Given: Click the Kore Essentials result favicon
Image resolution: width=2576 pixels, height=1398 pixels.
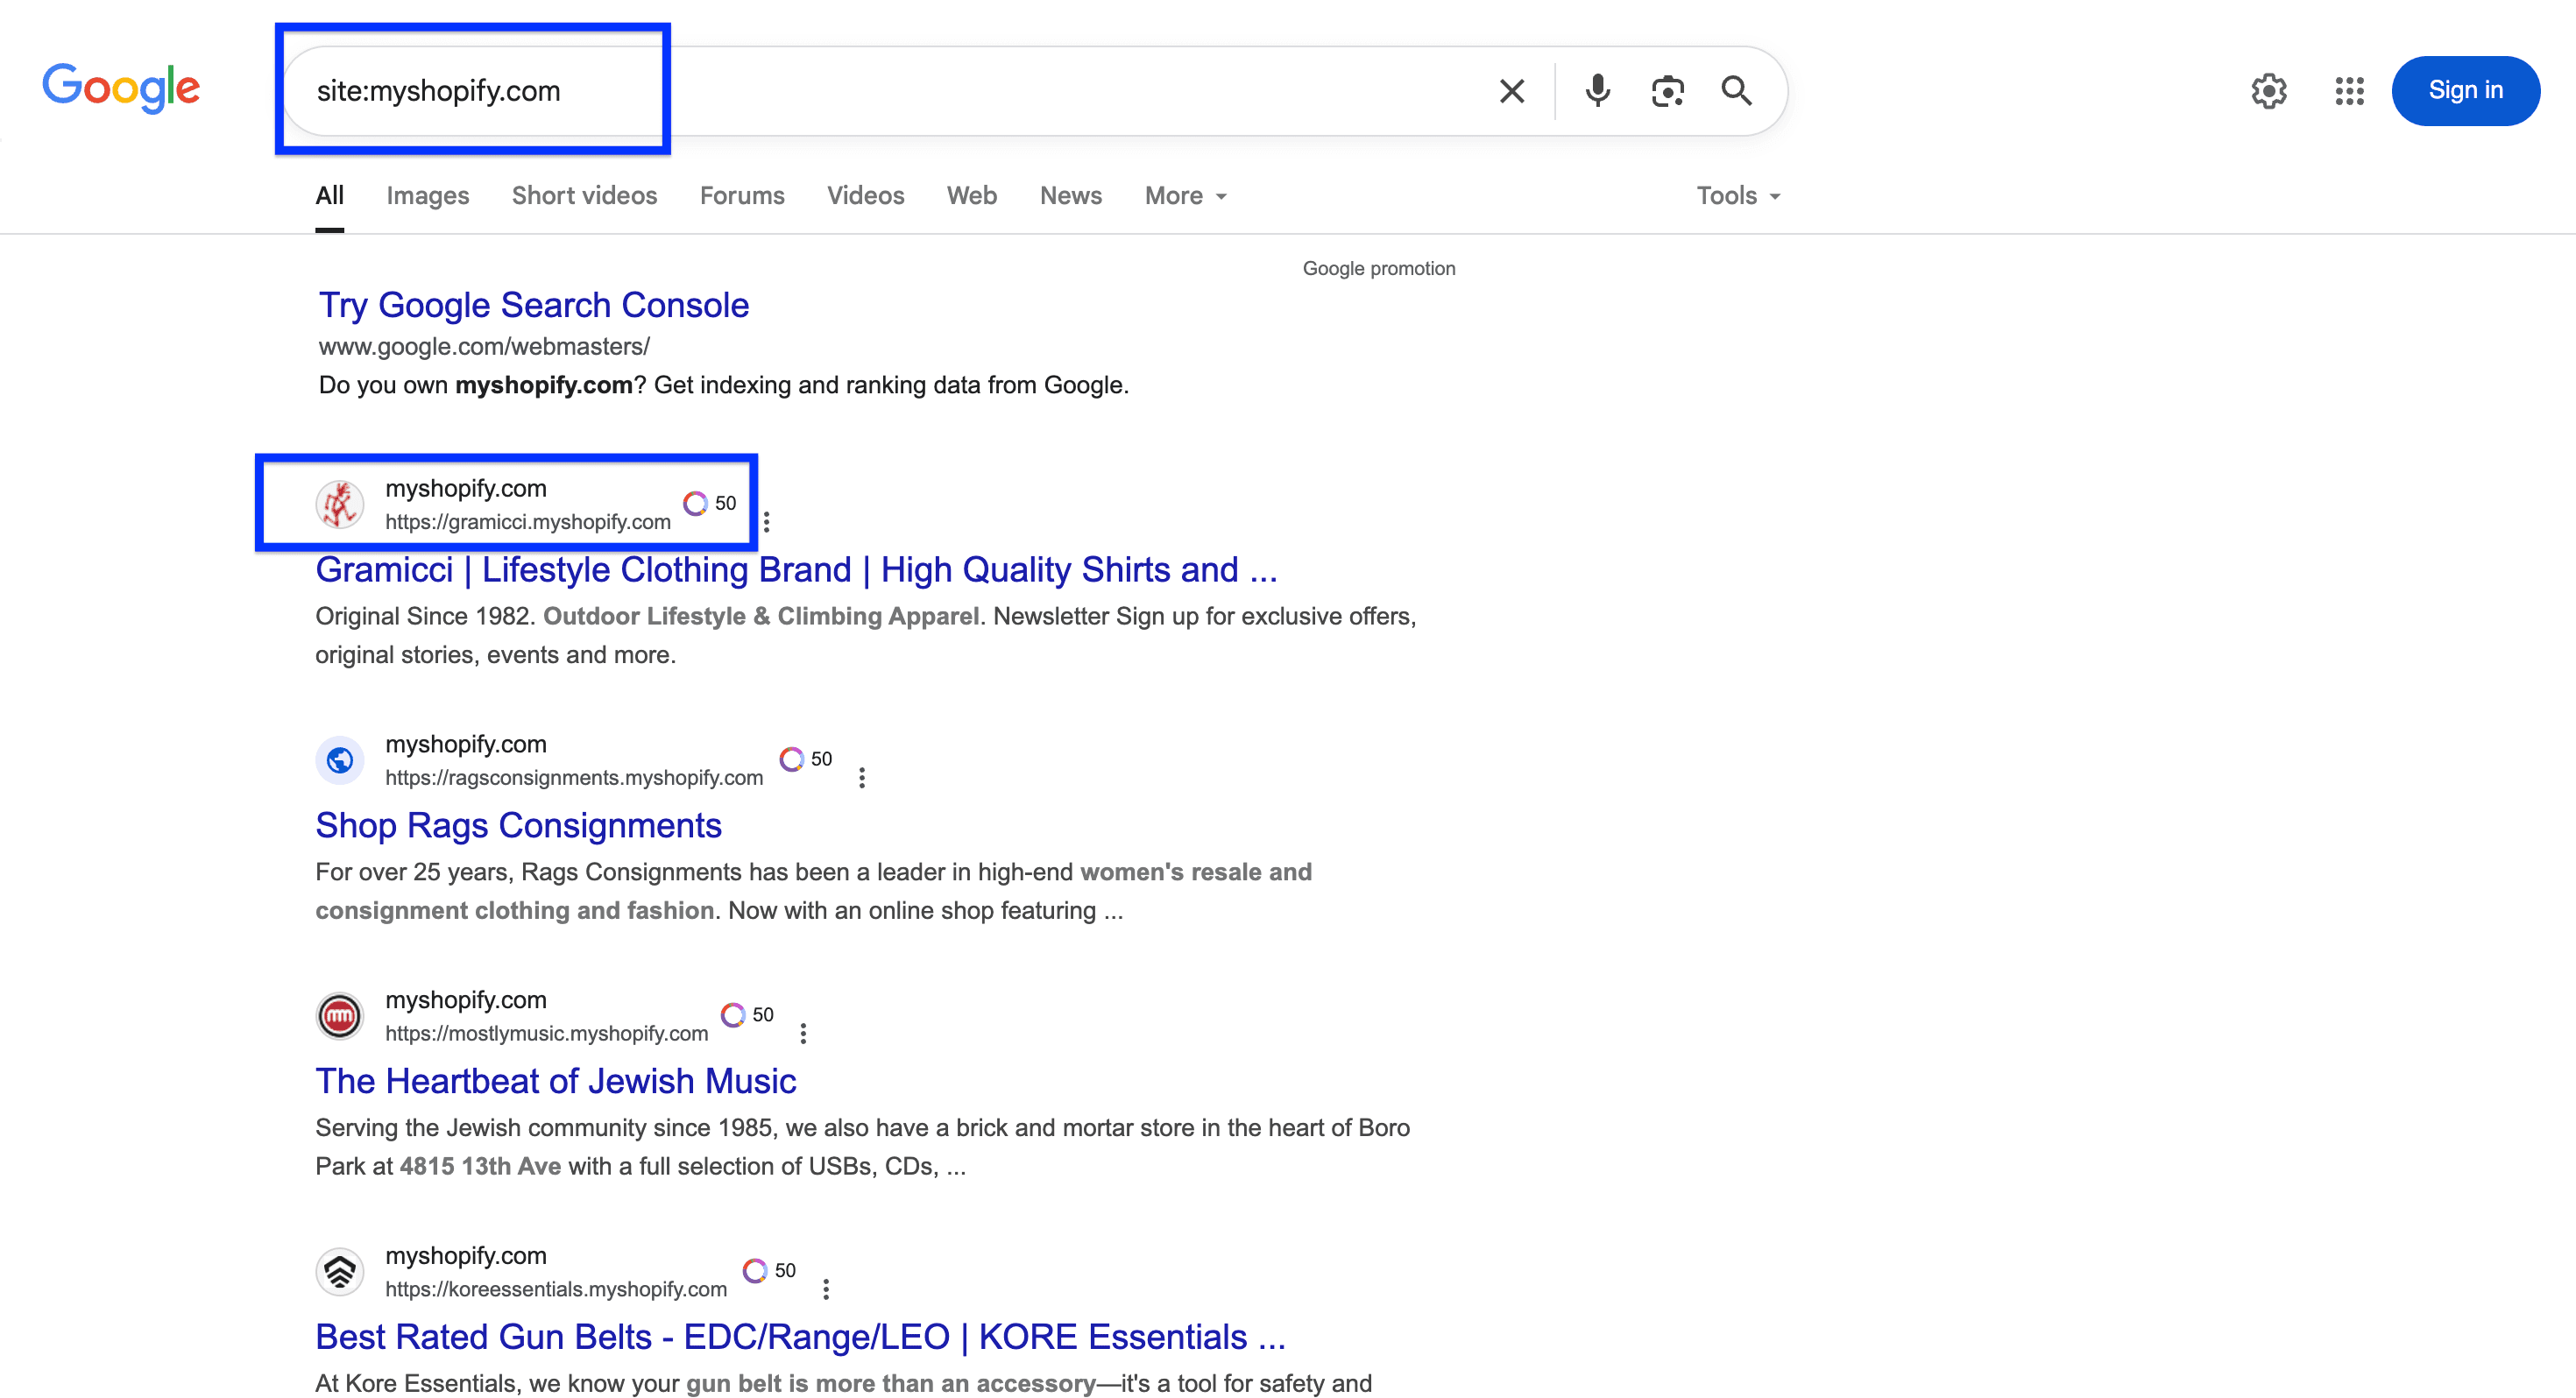Looking at the screenshot, I should tap(340, 1271).
